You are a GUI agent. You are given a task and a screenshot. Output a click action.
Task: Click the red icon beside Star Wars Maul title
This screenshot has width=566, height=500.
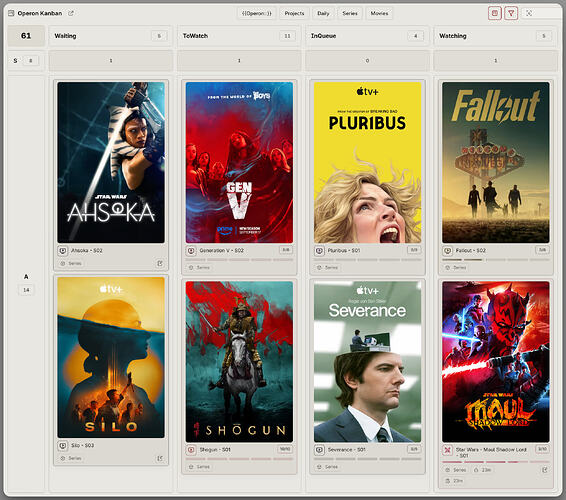(x=448, y=450)
